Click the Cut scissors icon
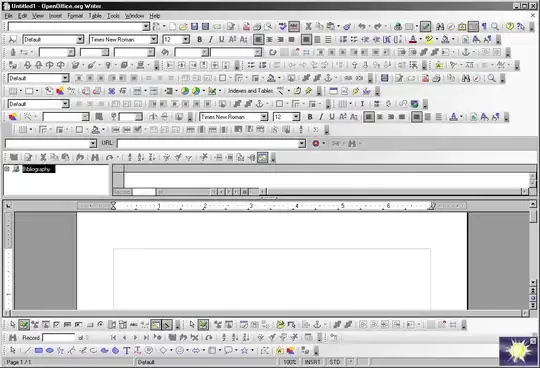 pyautogui.click(x=308, y=27)
